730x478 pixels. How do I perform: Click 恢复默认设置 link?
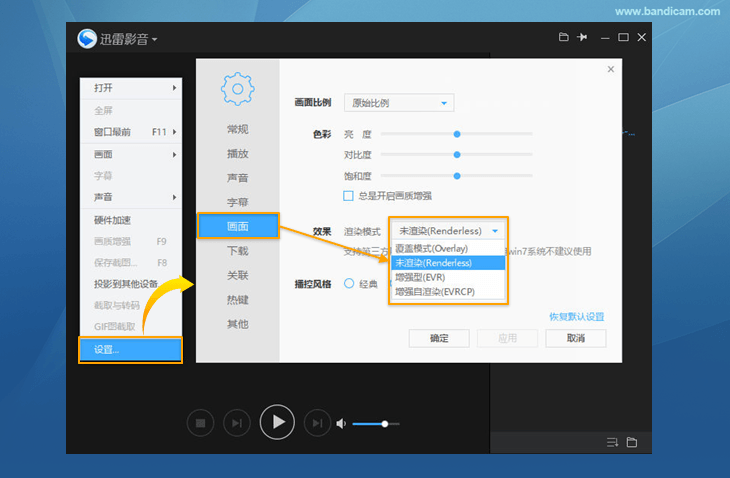[576, 317]
